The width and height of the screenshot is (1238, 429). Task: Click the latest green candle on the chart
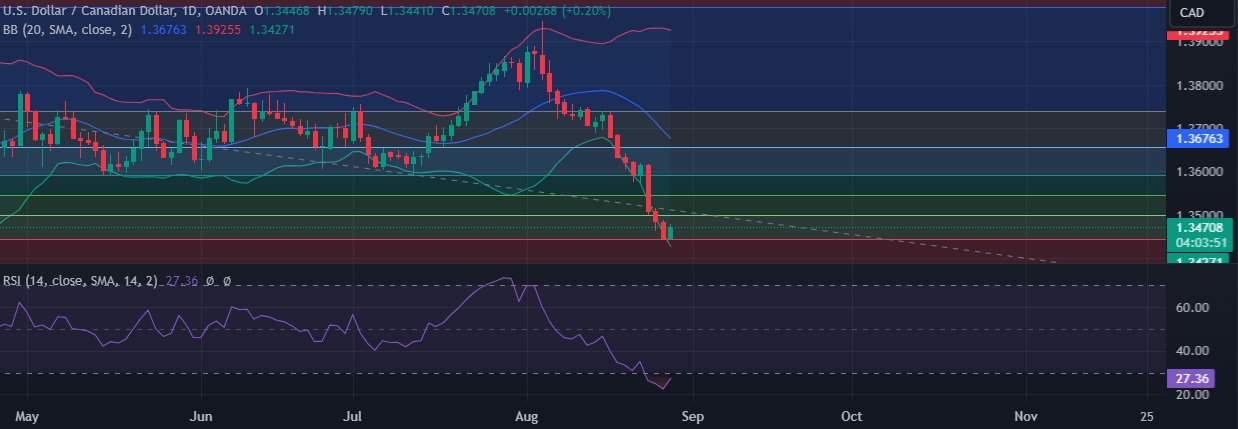670,234
